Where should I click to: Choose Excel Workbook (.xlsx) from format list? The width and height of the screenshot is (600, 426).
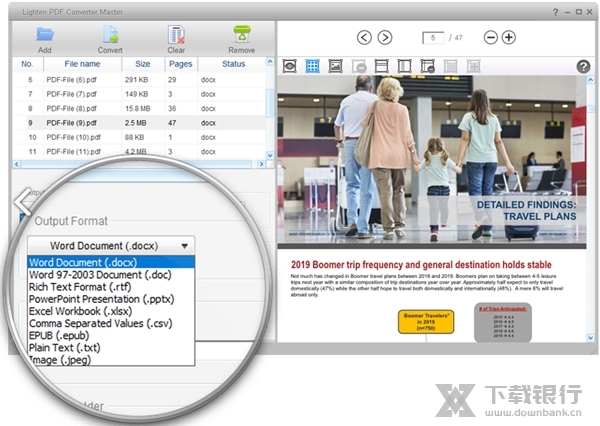point(79,313)
